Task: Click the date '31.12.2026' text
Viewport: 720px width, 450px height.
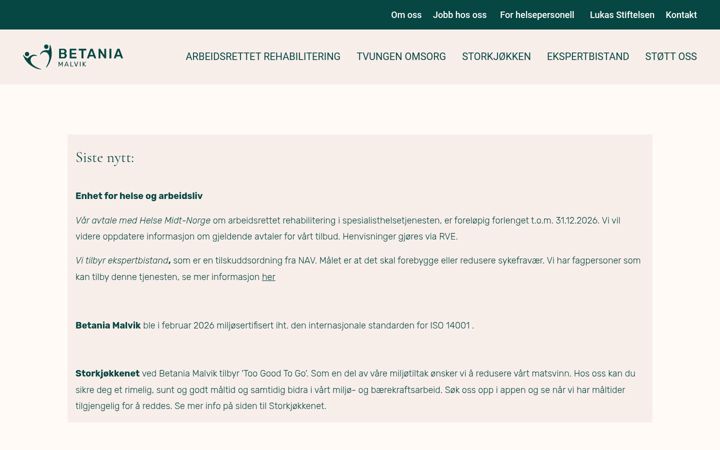Action: tap(577, 220)
